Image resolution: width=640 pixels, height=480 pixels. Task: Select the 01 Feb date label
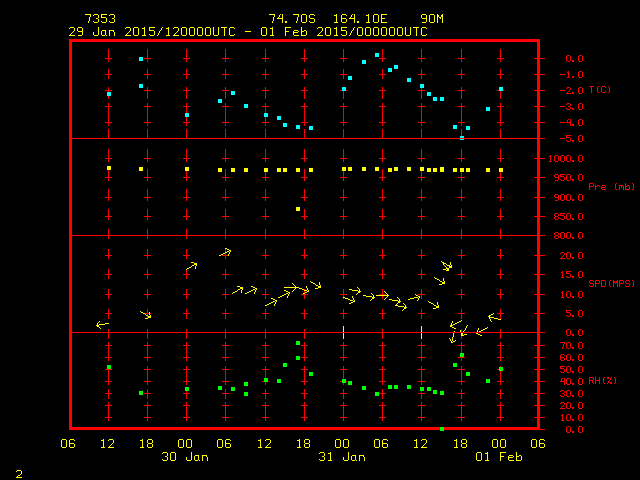click(x=499, y=457)
